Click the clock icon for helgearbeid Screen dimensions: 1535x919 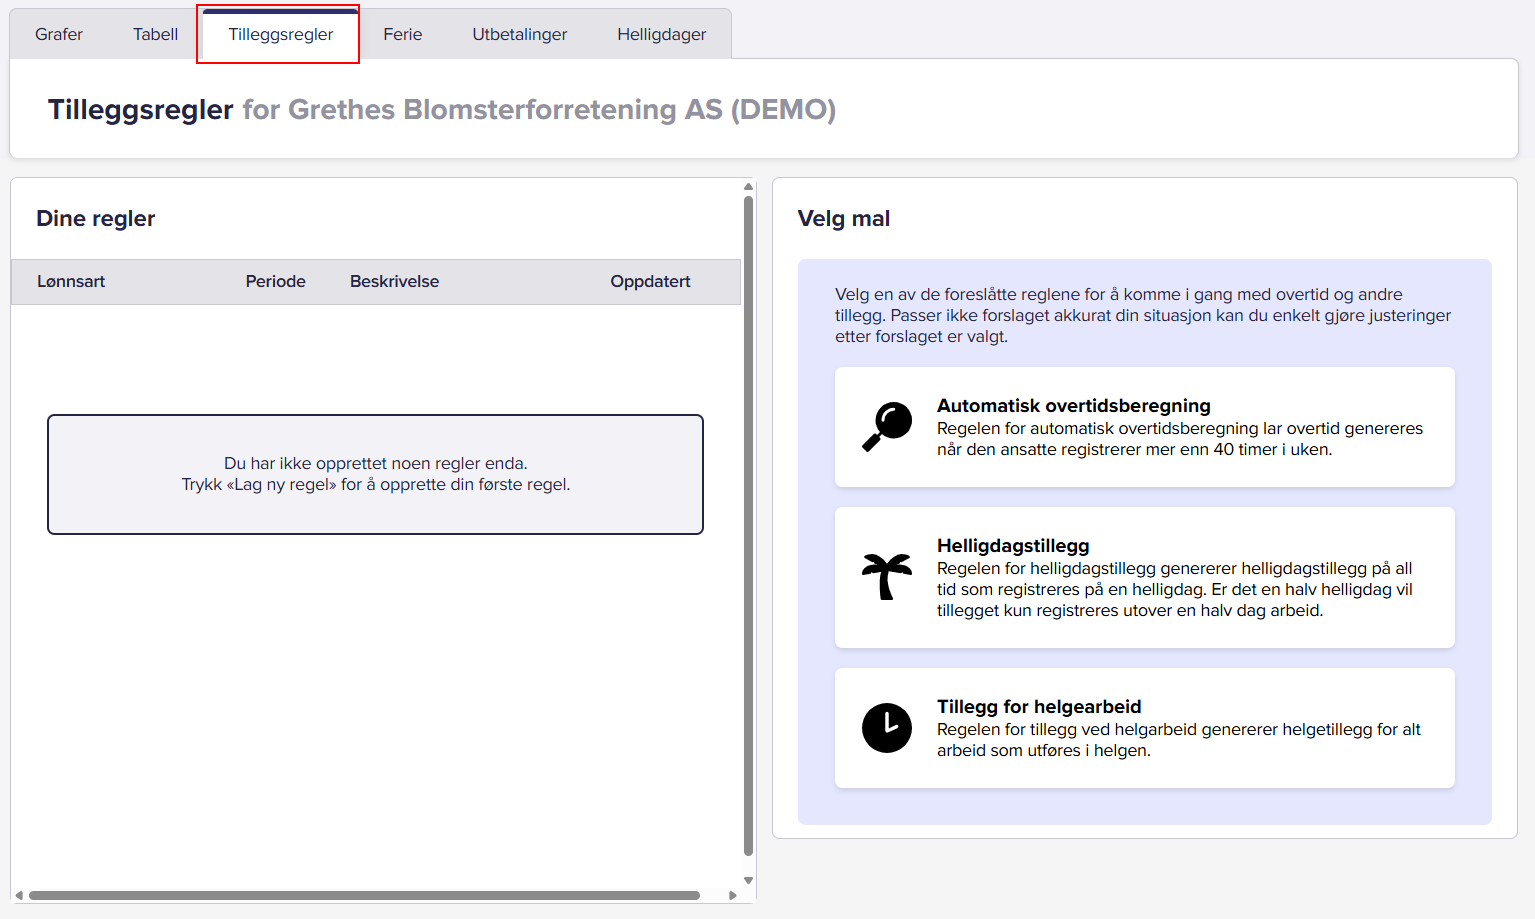pyautogui.click(x=887, y=728)
